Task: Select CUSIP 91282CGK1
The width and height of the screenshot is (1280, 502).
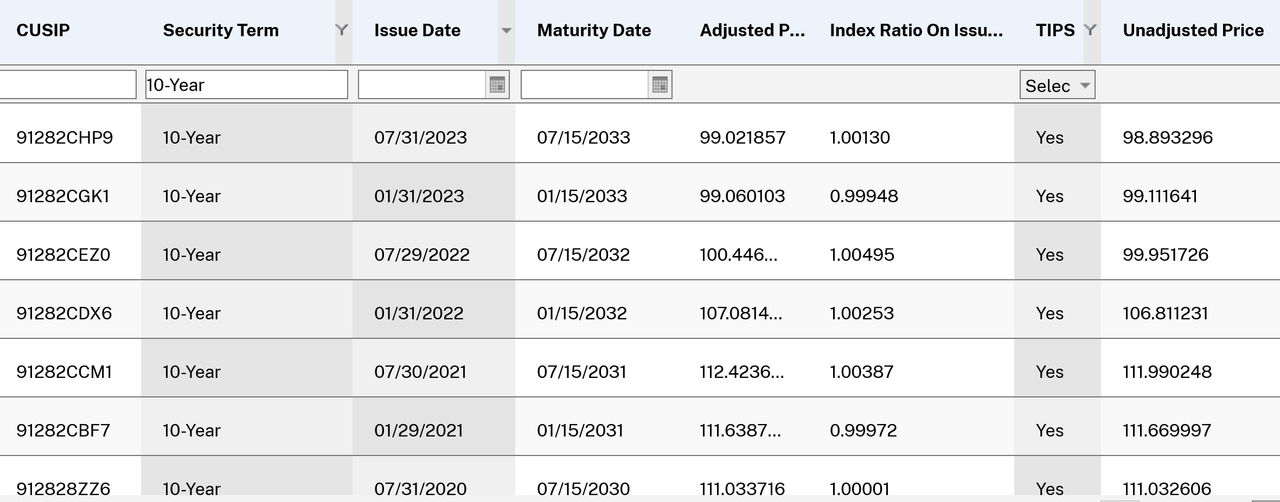Action: point(63,196)
